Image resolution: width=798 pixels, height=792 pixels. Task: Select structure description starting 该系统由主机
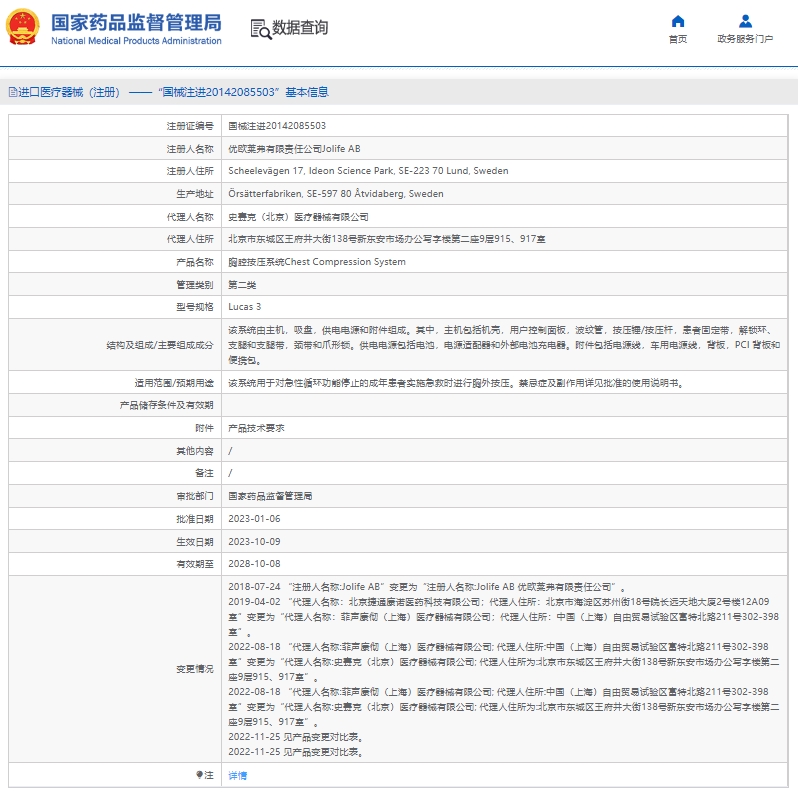pos(504,345)
